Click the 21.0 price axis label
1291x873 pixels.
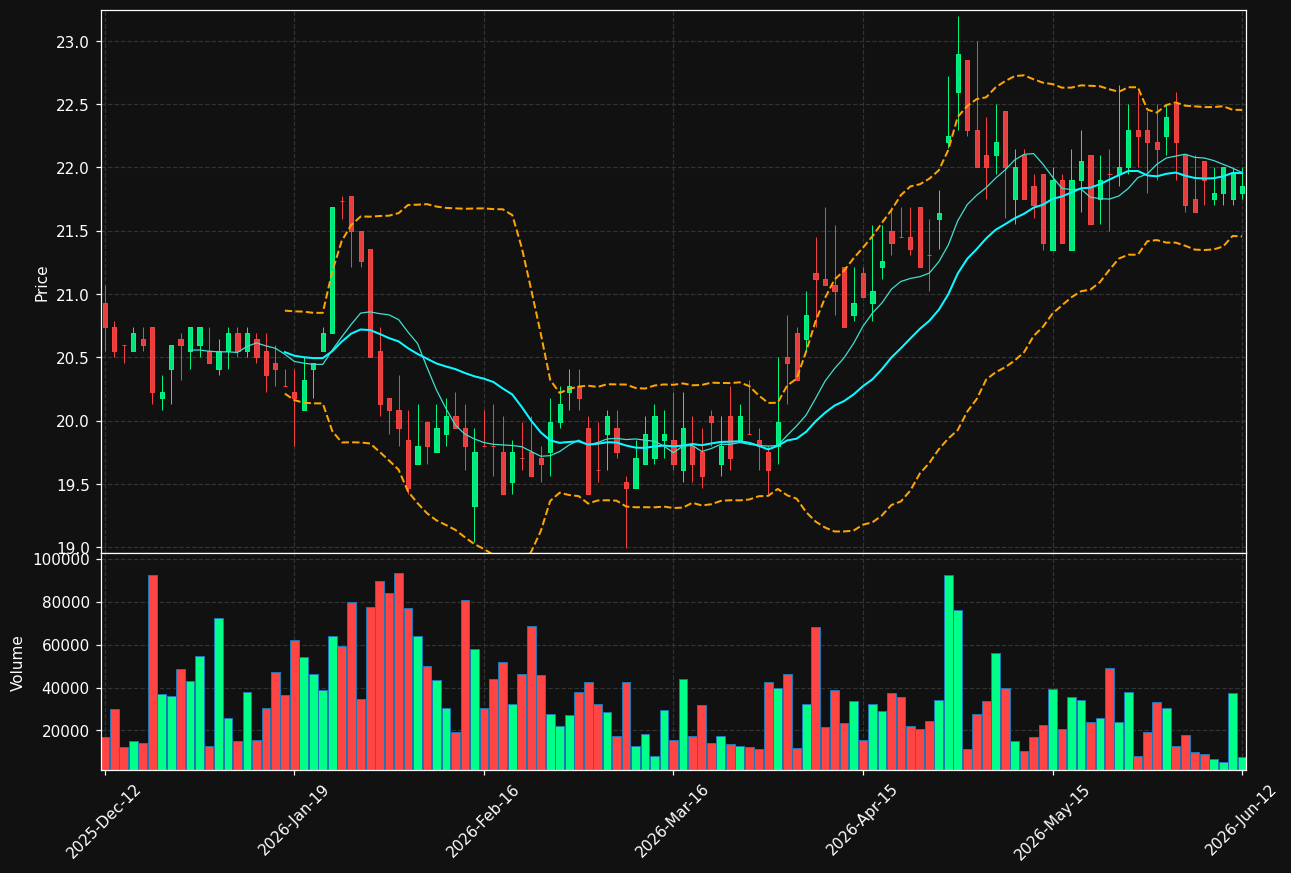74,295
